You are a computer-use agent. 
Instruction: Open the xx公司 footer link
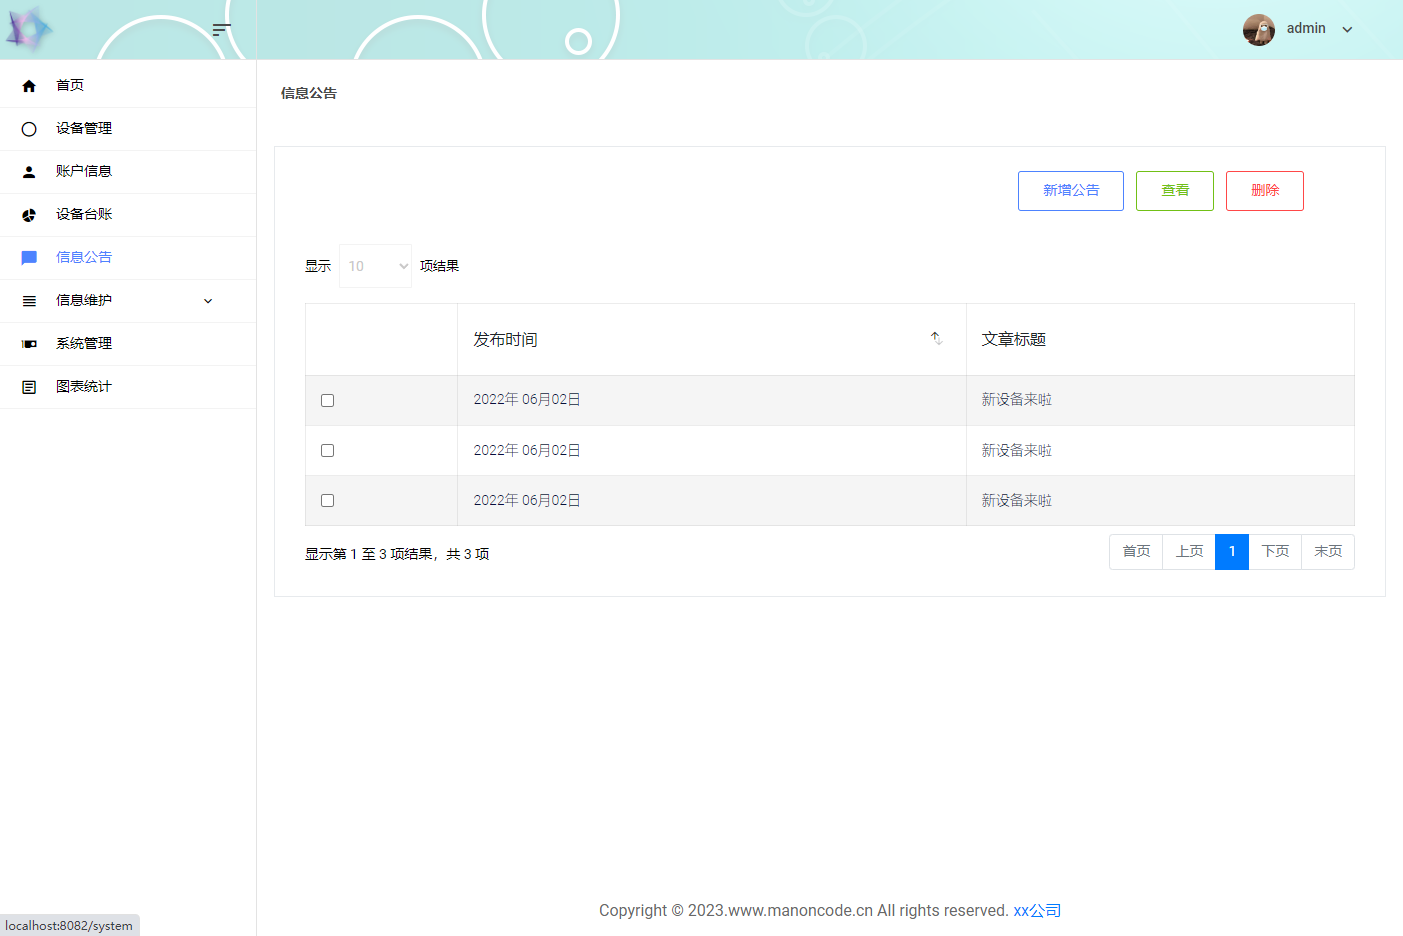click(1037, 911)
